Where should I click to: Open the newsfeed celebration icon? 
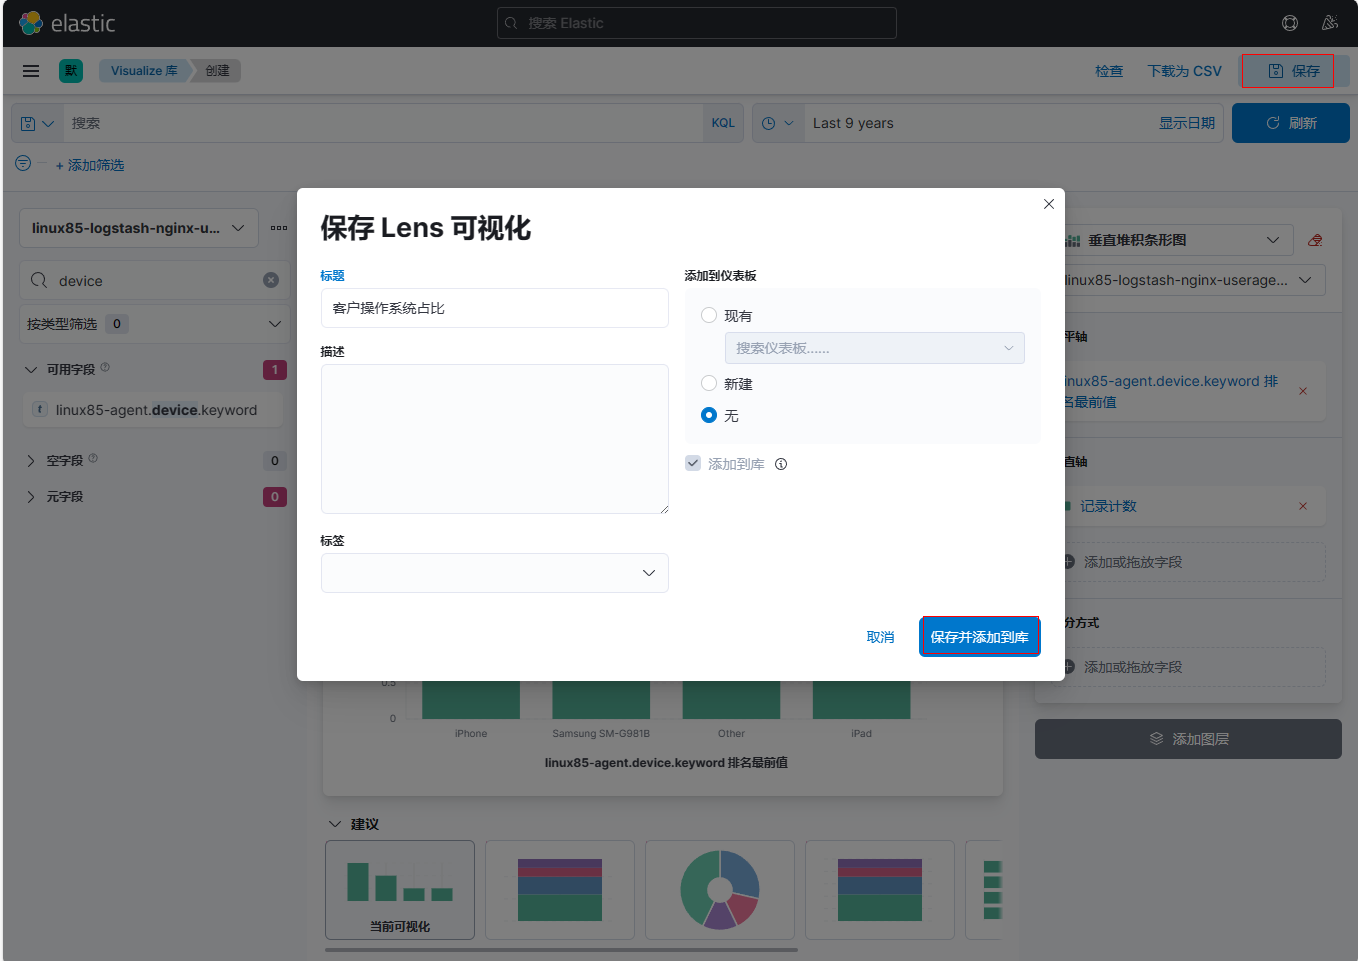(x=1329, y=23)
